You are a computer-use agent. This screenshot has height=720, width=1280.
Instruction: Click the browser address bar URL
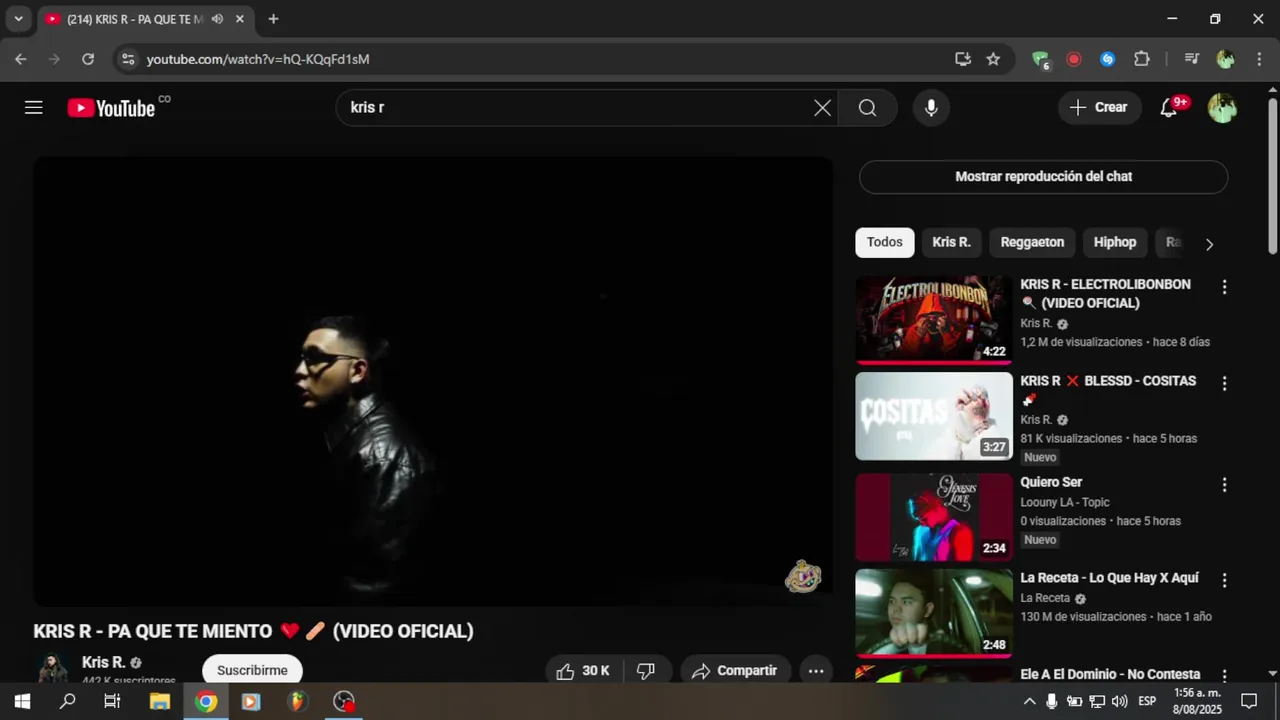pos(258,59)
